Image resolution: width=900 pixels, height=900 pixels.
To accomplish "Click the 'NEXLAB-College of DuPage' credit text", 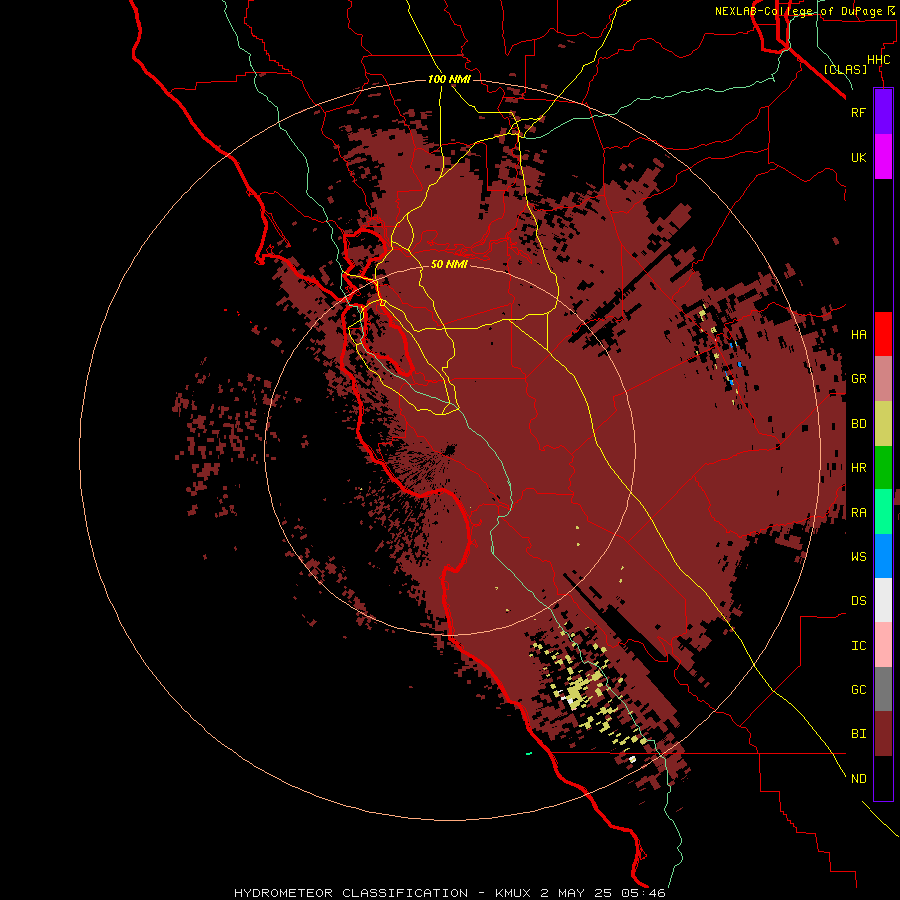I will [x=798, y=11].
